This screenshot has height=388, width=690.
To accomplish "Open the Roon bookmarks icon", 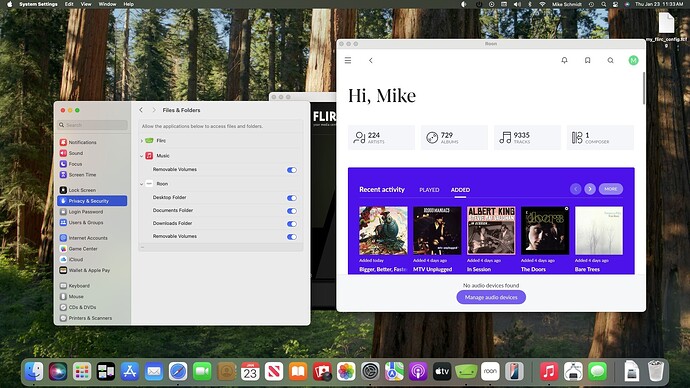I will [x=587, y=60].
